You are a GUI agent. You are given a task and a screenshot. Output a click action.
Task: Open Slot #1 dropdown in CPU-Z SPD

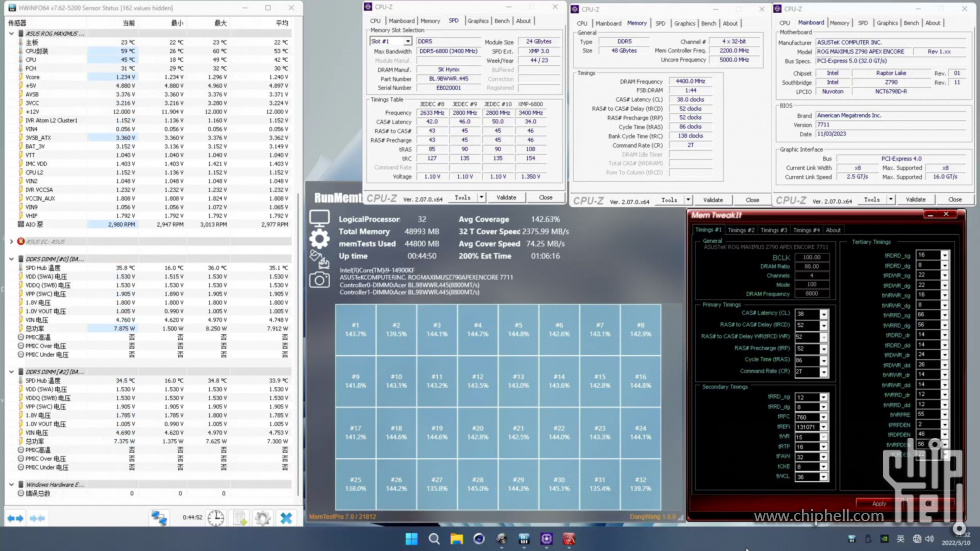(408, 41)
